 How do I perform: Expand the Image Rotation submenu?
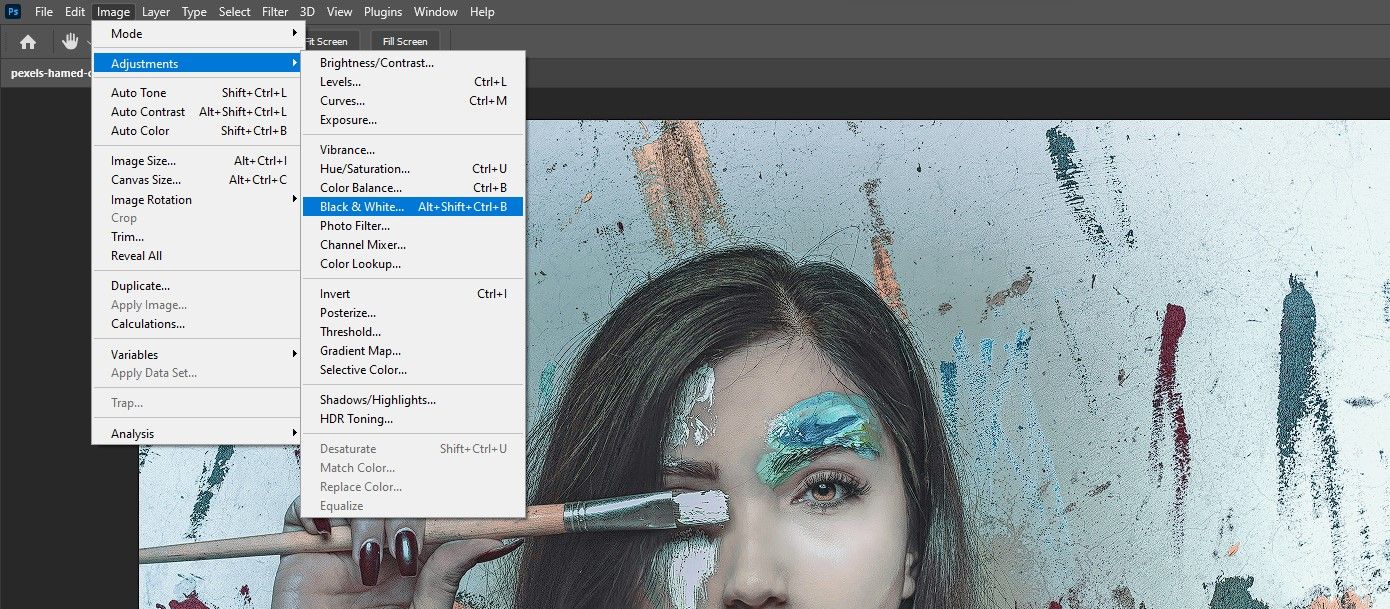pyautogui.click(x=197, y=200)
